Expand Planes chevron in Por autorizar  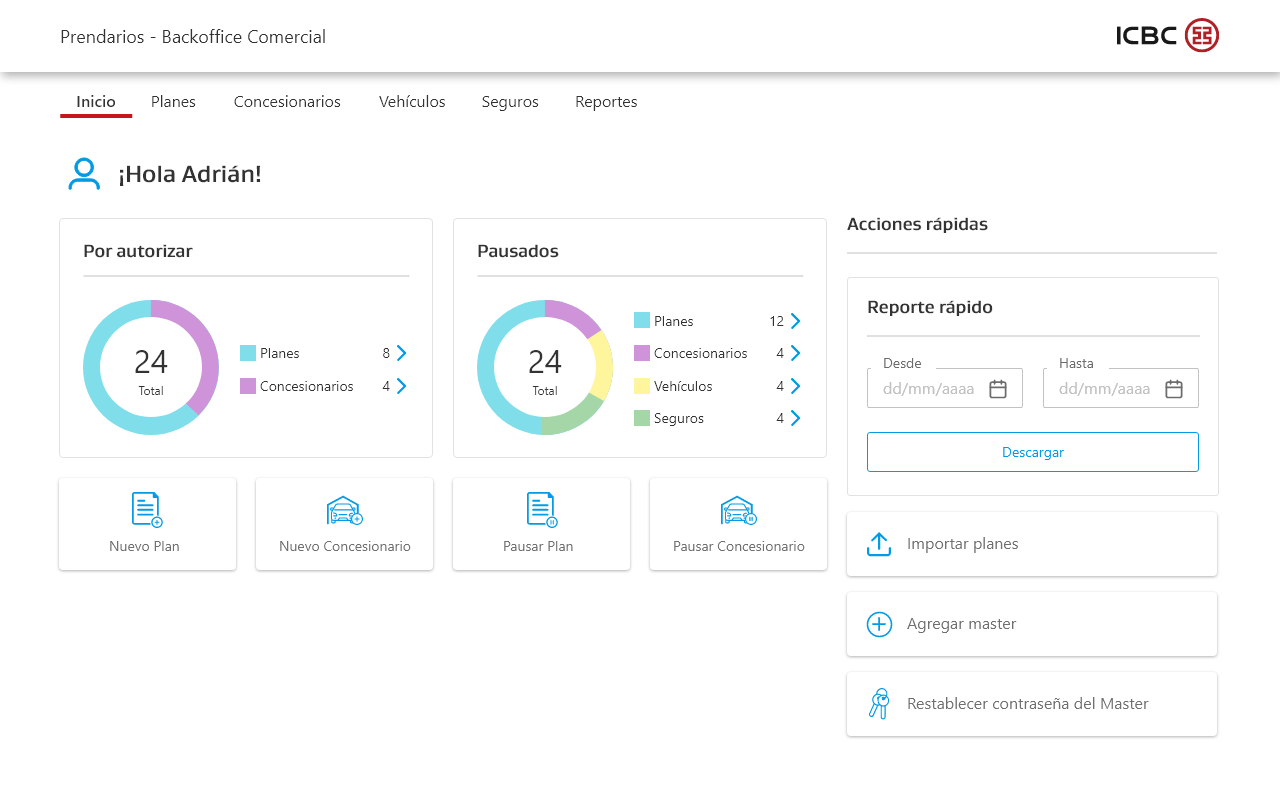(401, 353)
